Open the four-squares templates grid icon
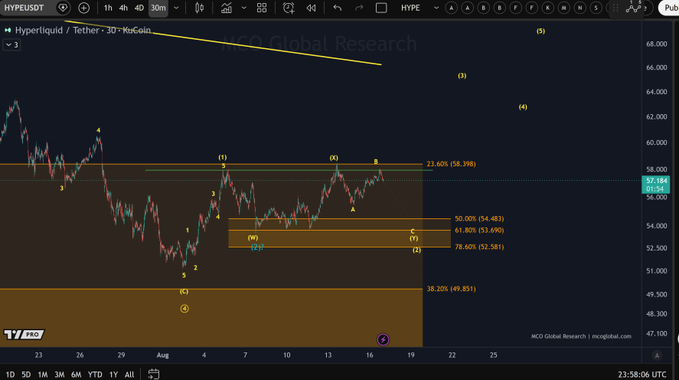Viewport: 679px width, 380px height. 262,8
